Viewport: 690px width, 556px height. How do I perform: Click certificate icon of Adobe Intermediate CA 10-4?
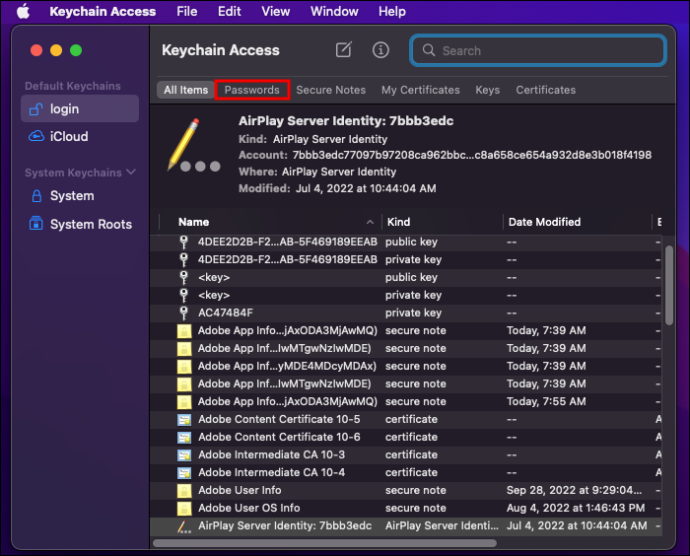[x=184, y=473]
